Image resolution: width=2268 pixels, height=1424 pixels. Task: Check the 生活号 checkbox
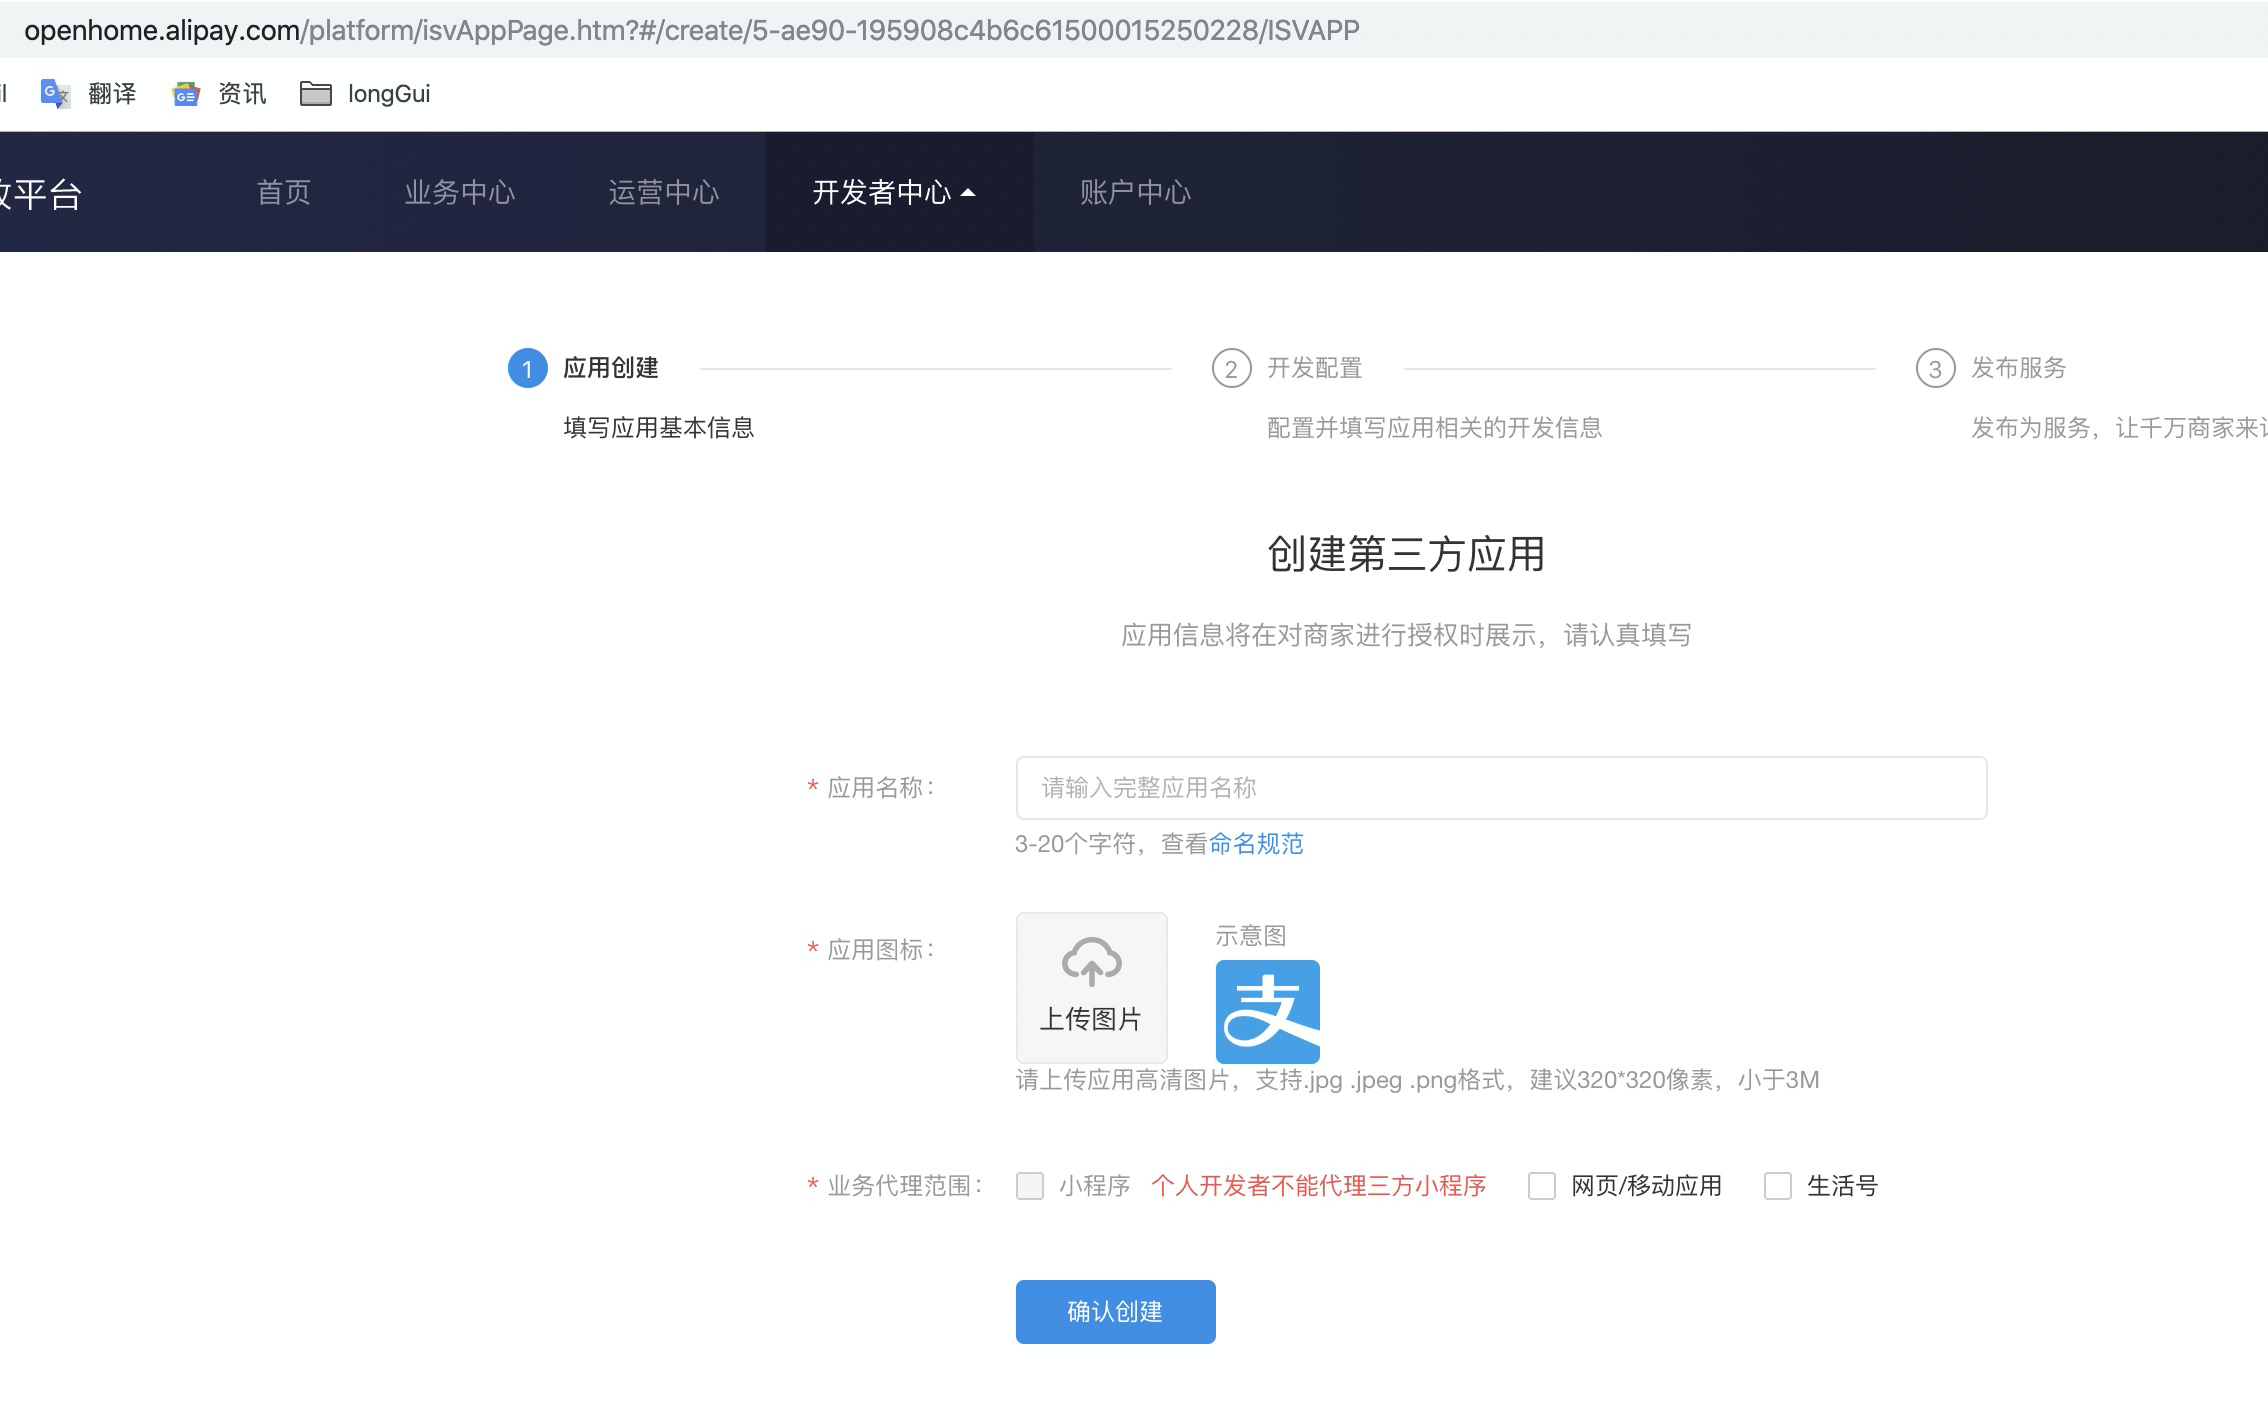pyautogui.click(x=1777, y=1187)
